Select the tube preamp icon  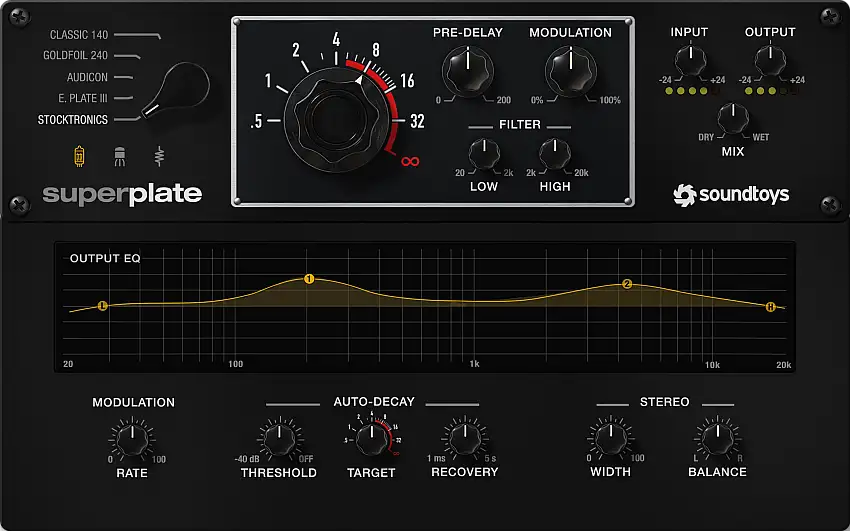click(x=79, y=156)
